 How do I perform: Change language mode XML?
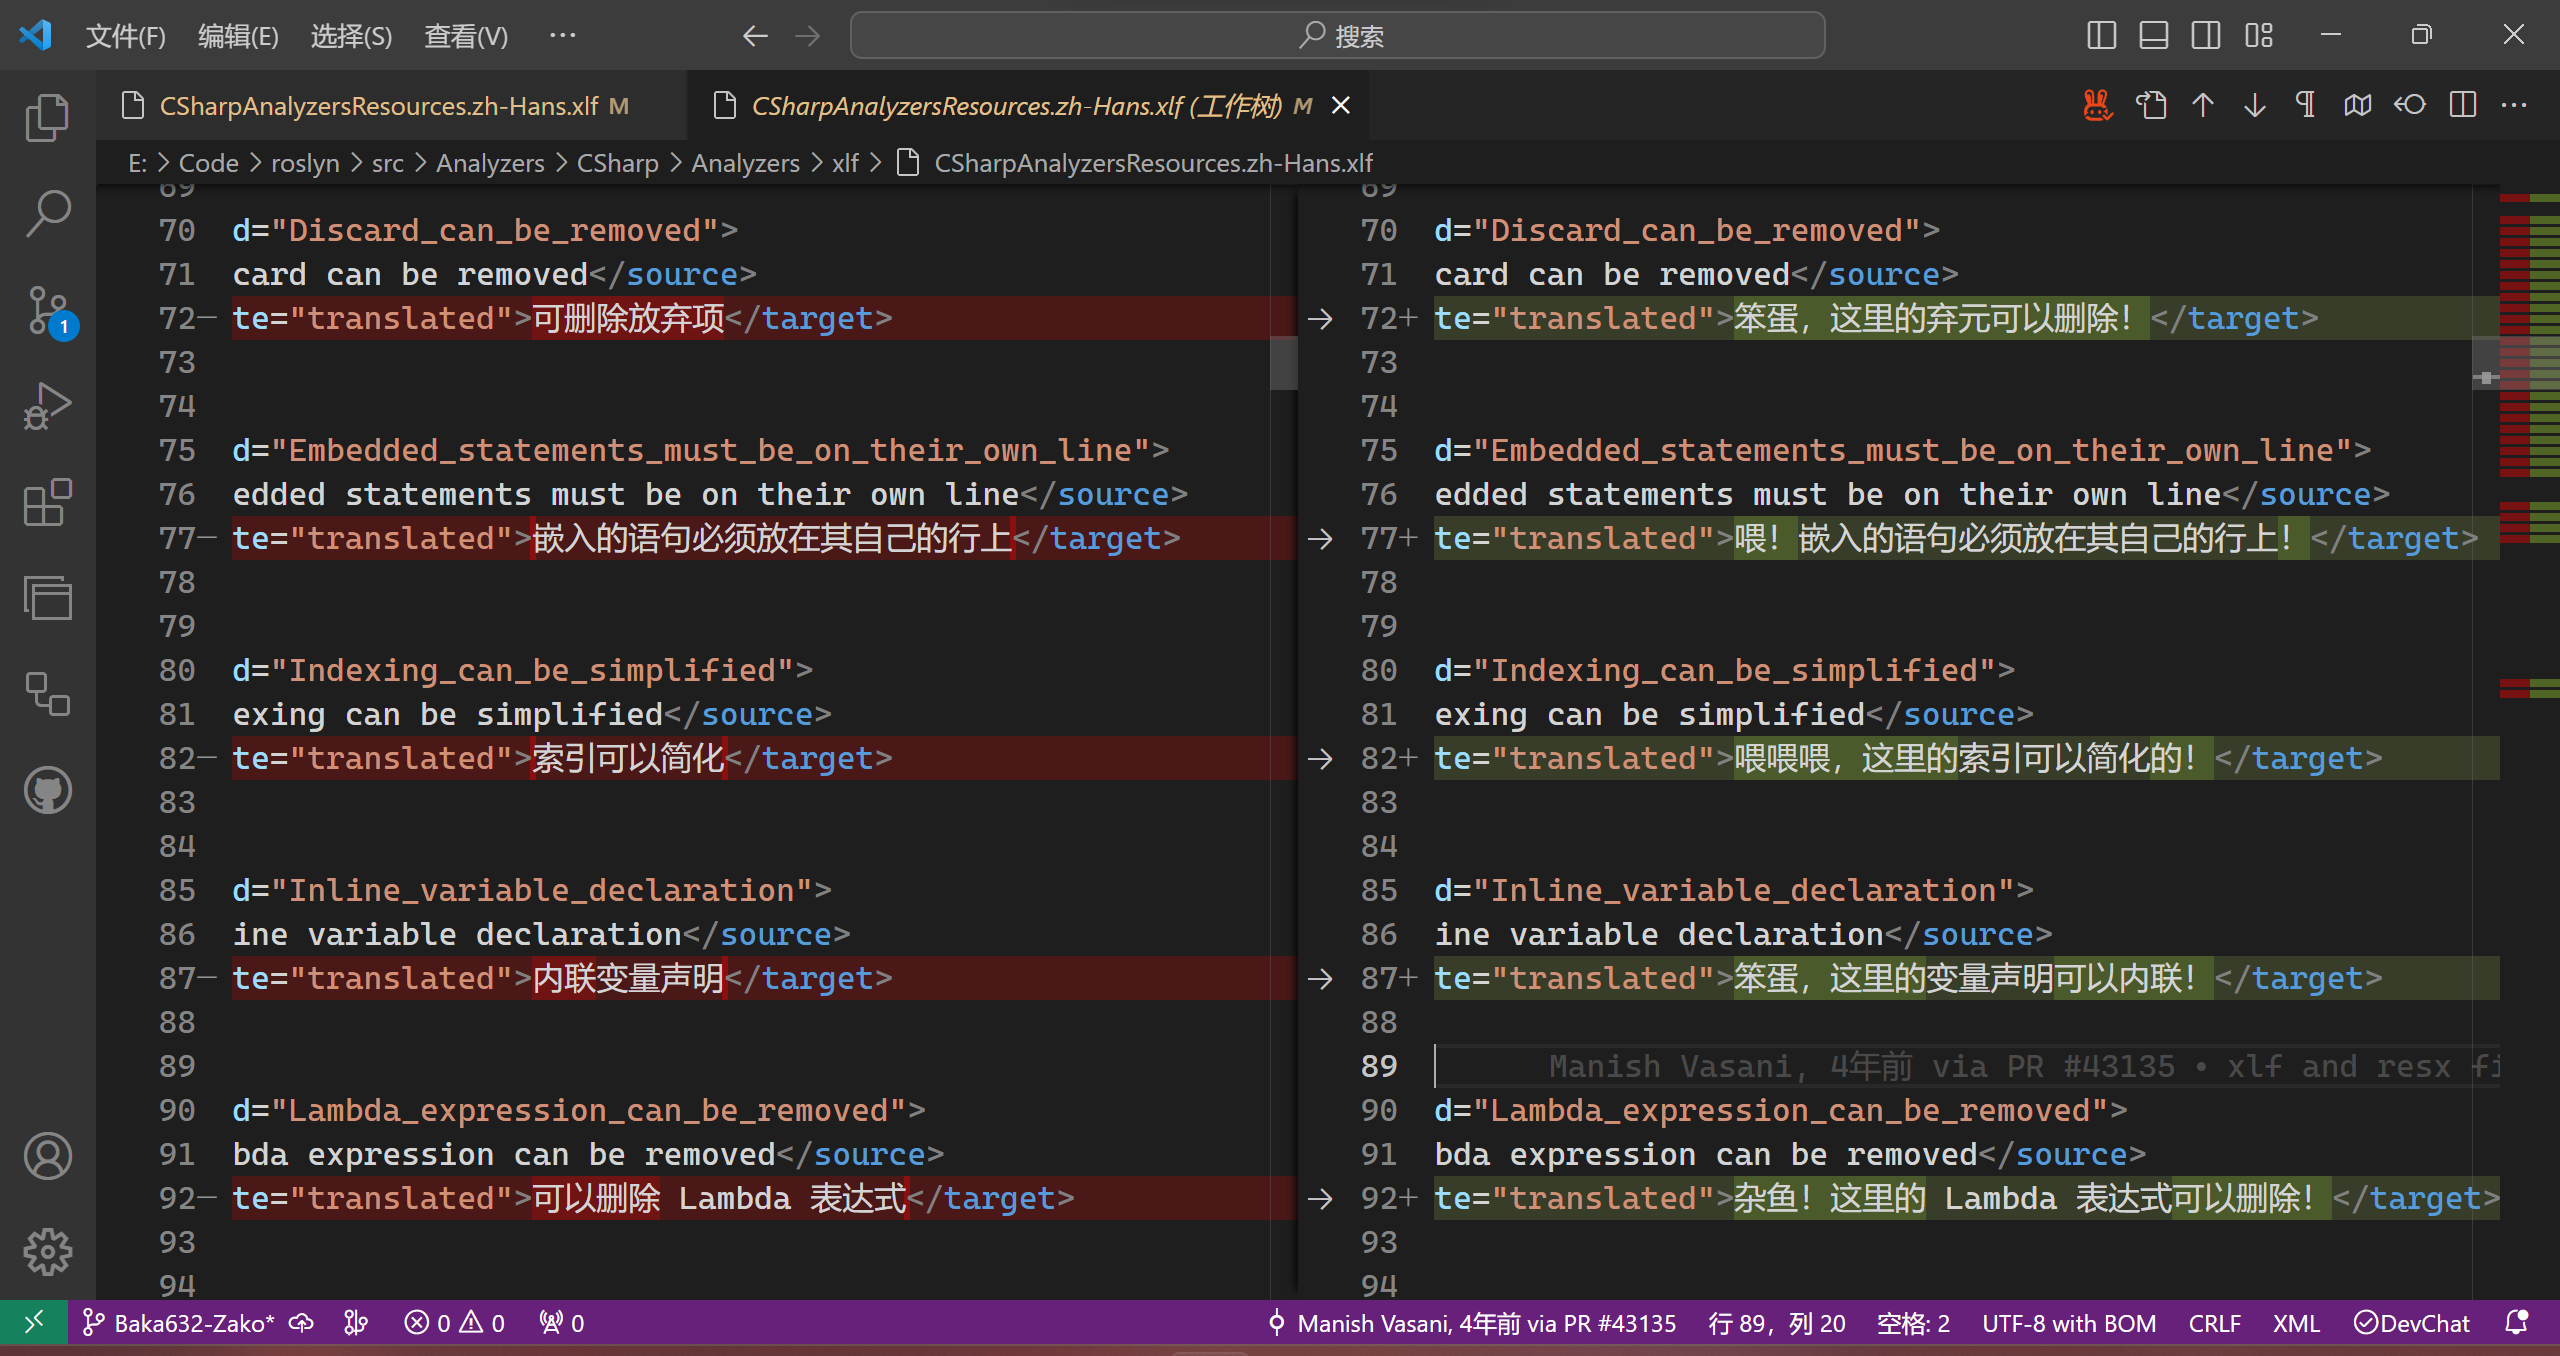pyautogui.click(x=2296, y=1323)
